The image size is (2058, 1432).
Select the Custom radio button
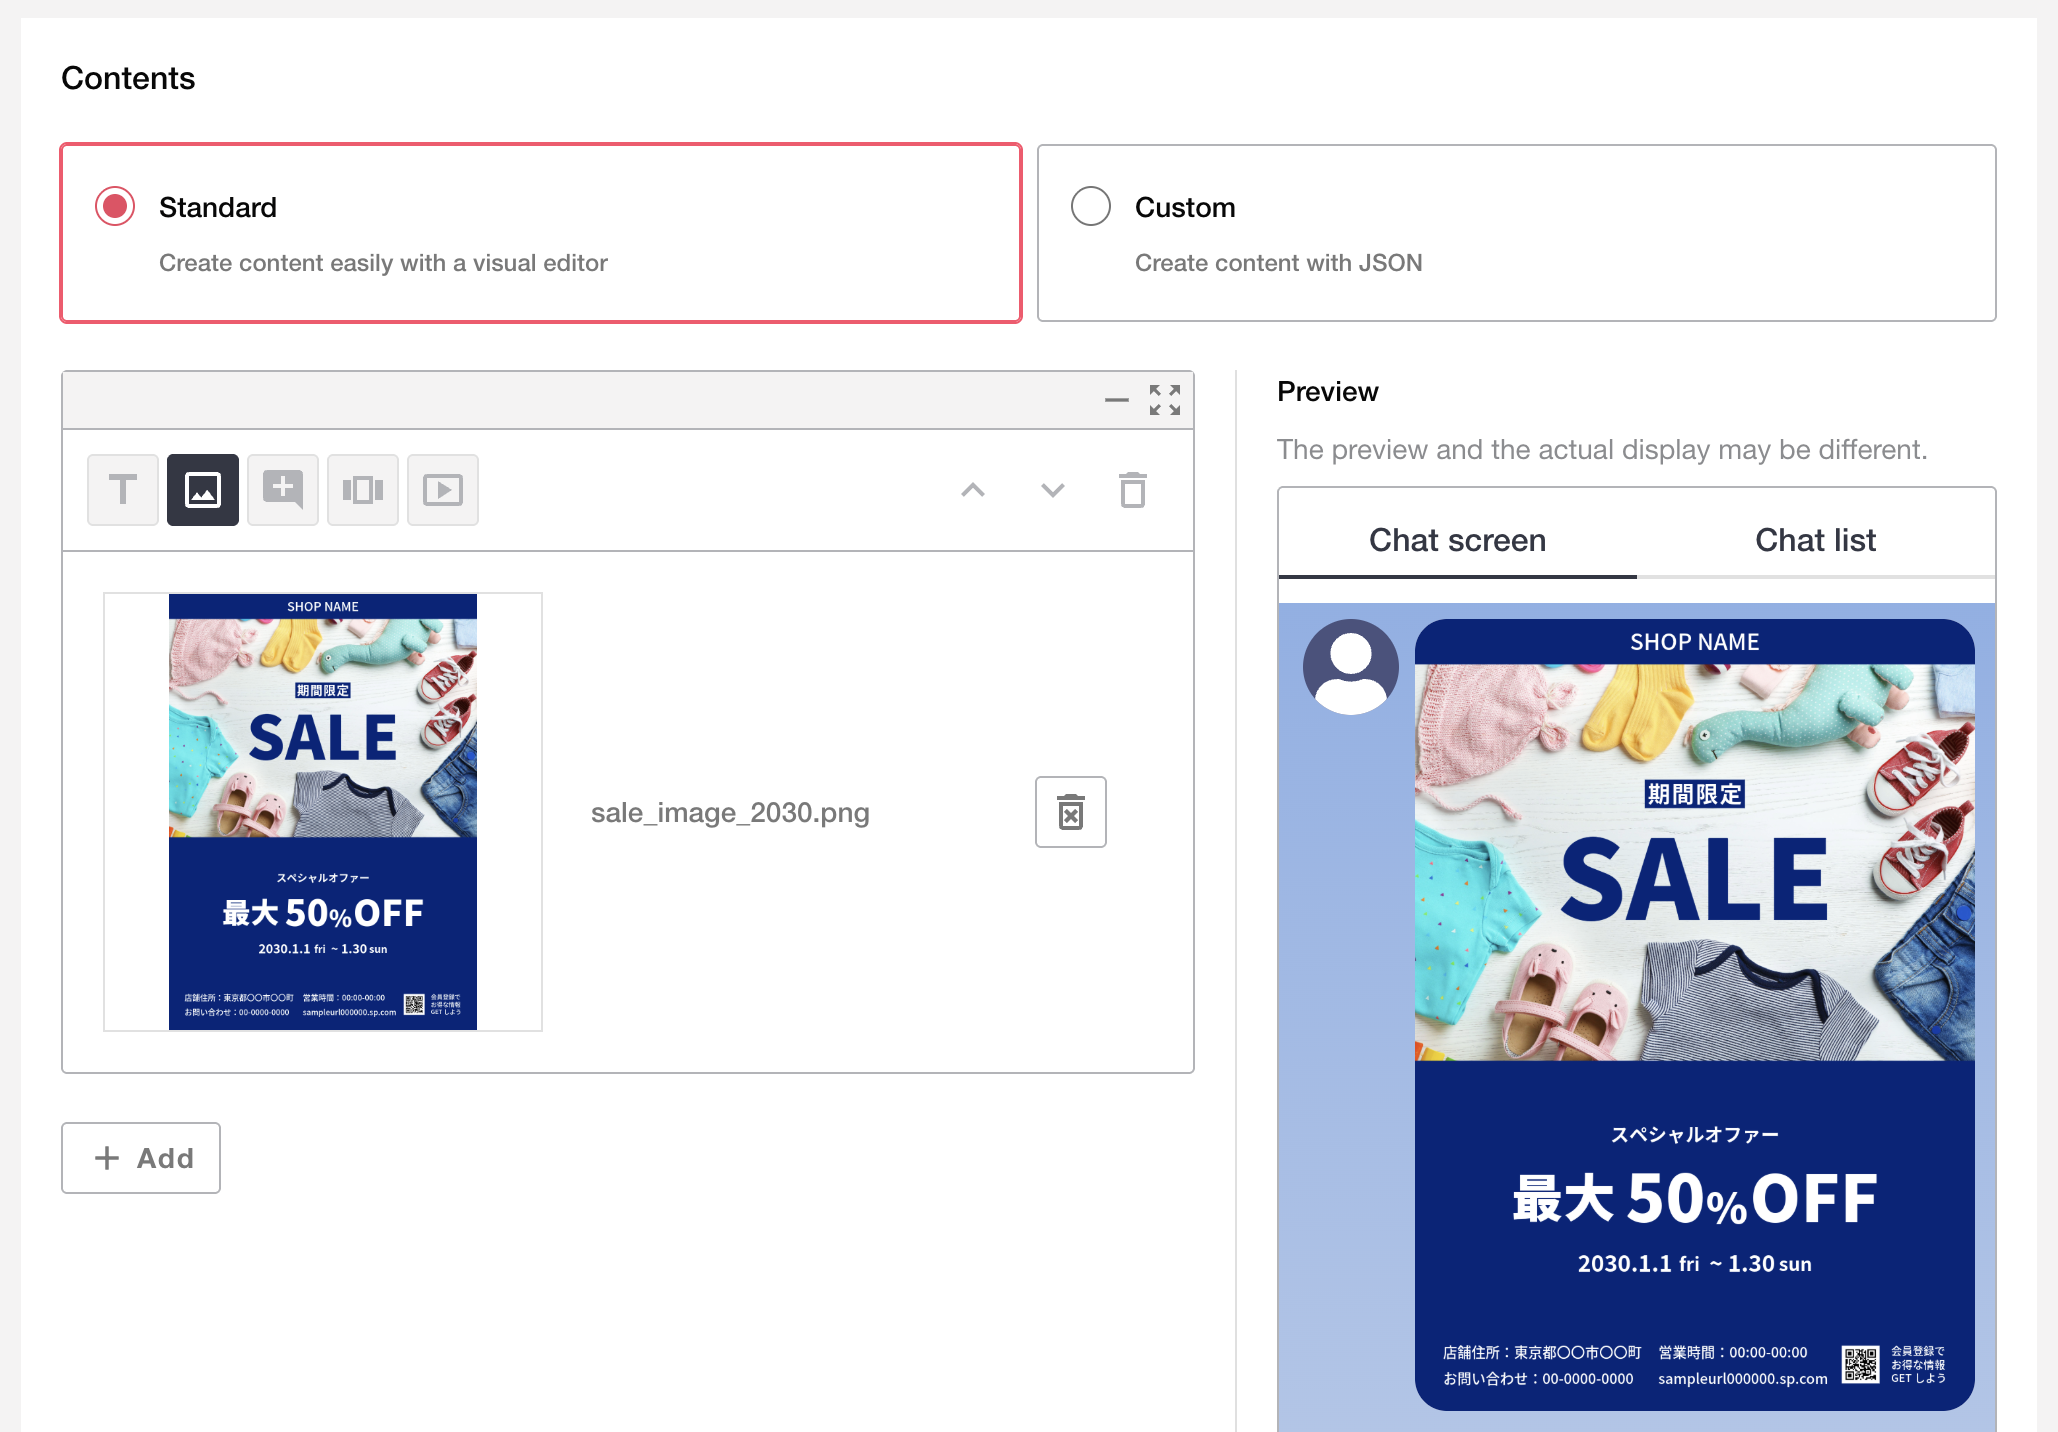(x=1090, y=207)
